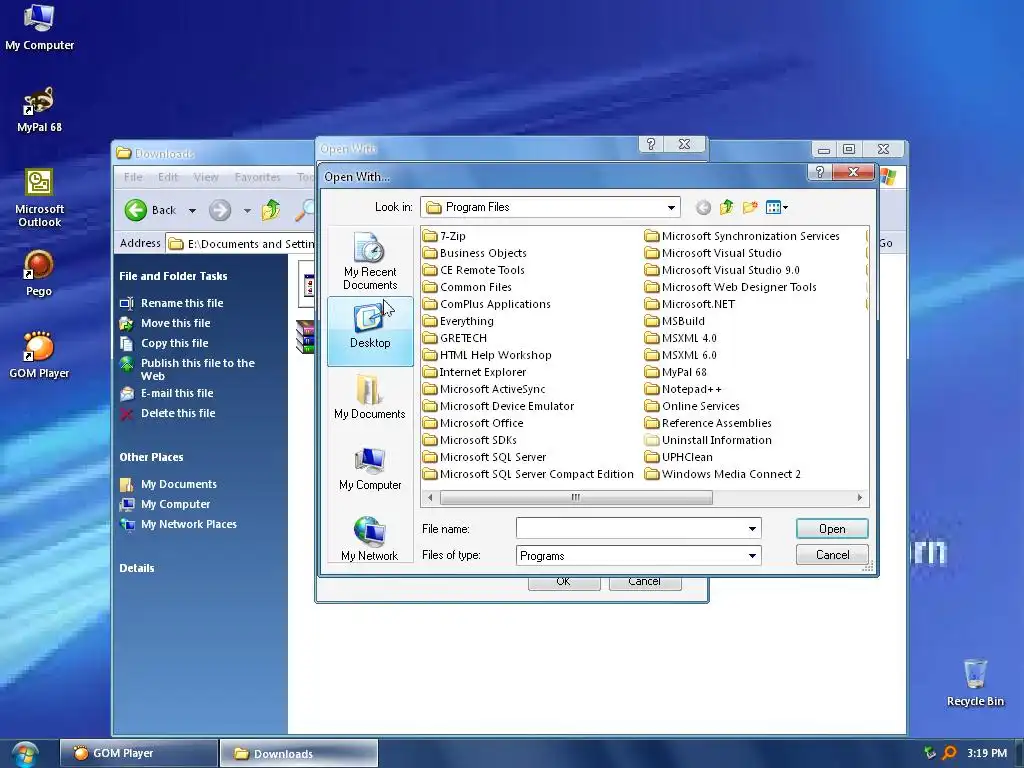
Task: Click Move this file task link
Action: point(175,323)
